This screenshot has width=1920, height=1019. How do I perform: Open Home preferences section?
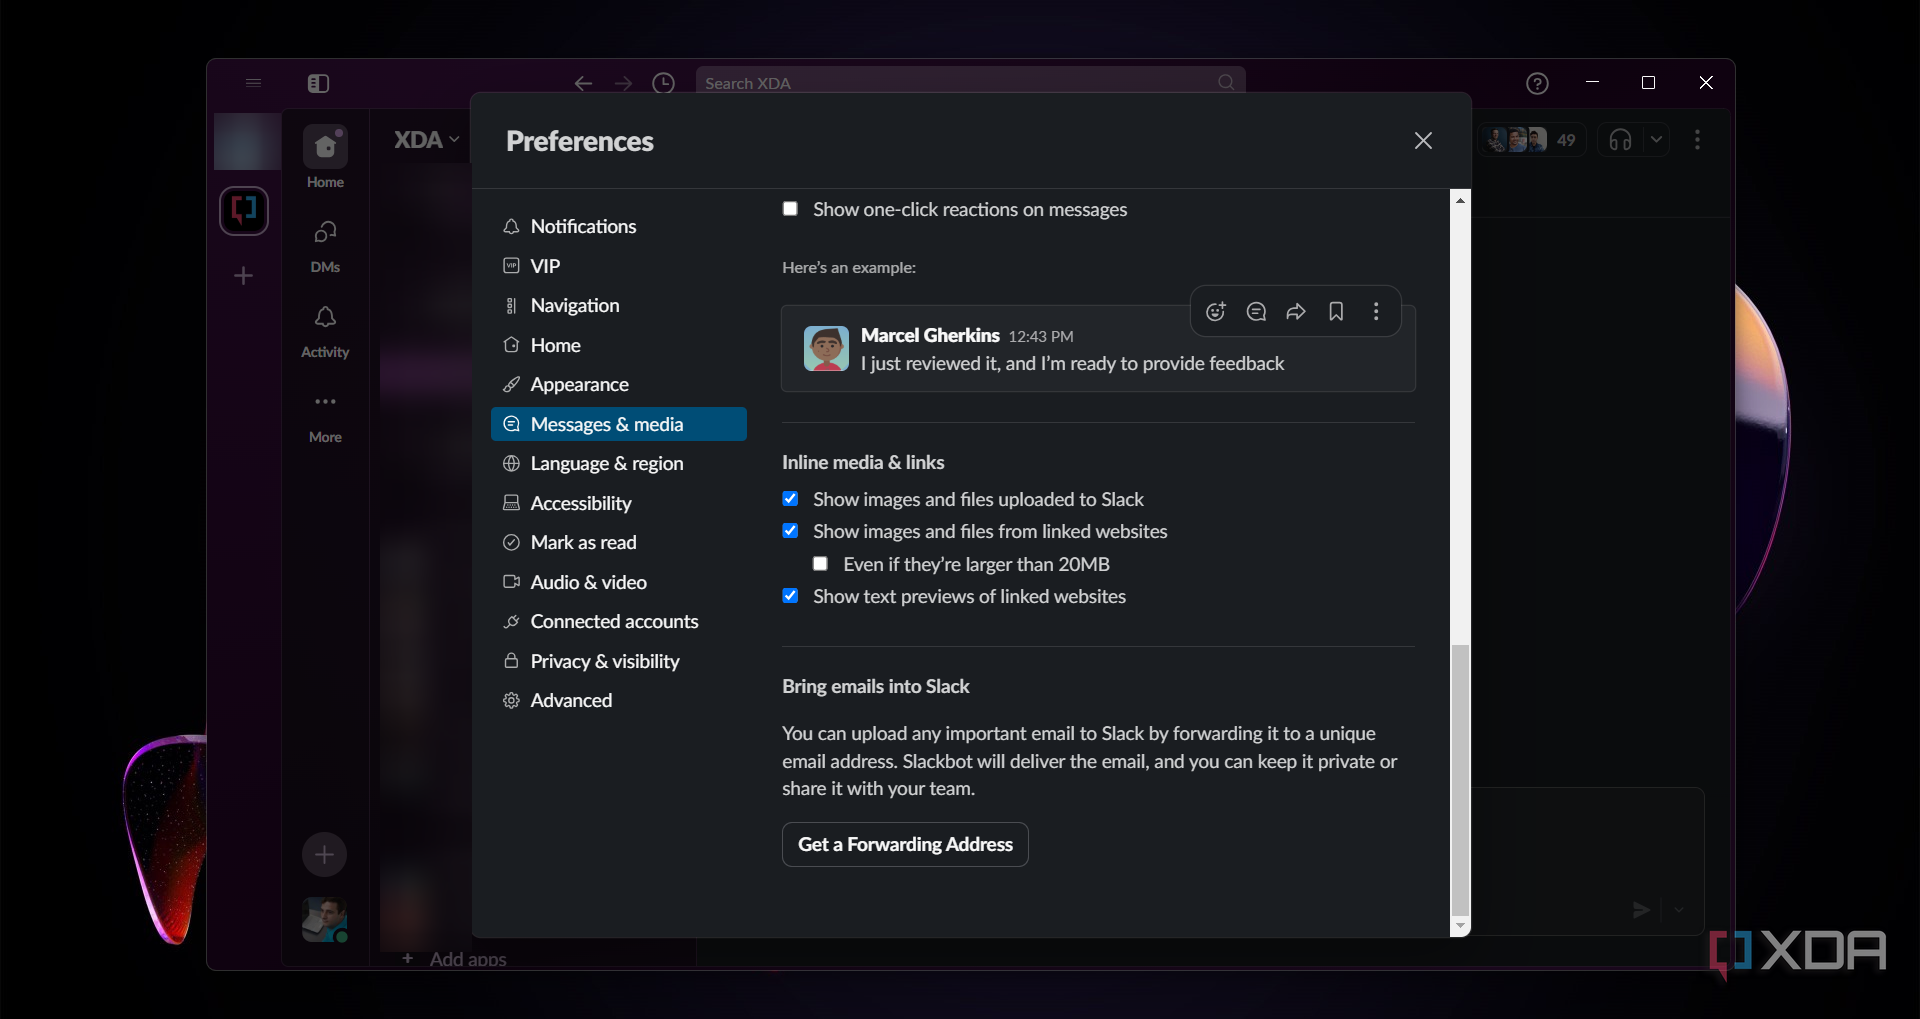coord(619,345)
